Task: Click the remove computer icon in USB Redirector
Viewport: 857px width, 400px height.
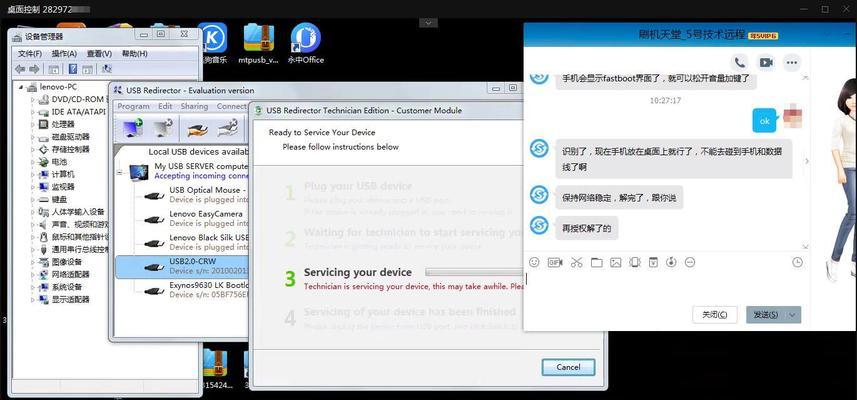Action: pos(163,128)
